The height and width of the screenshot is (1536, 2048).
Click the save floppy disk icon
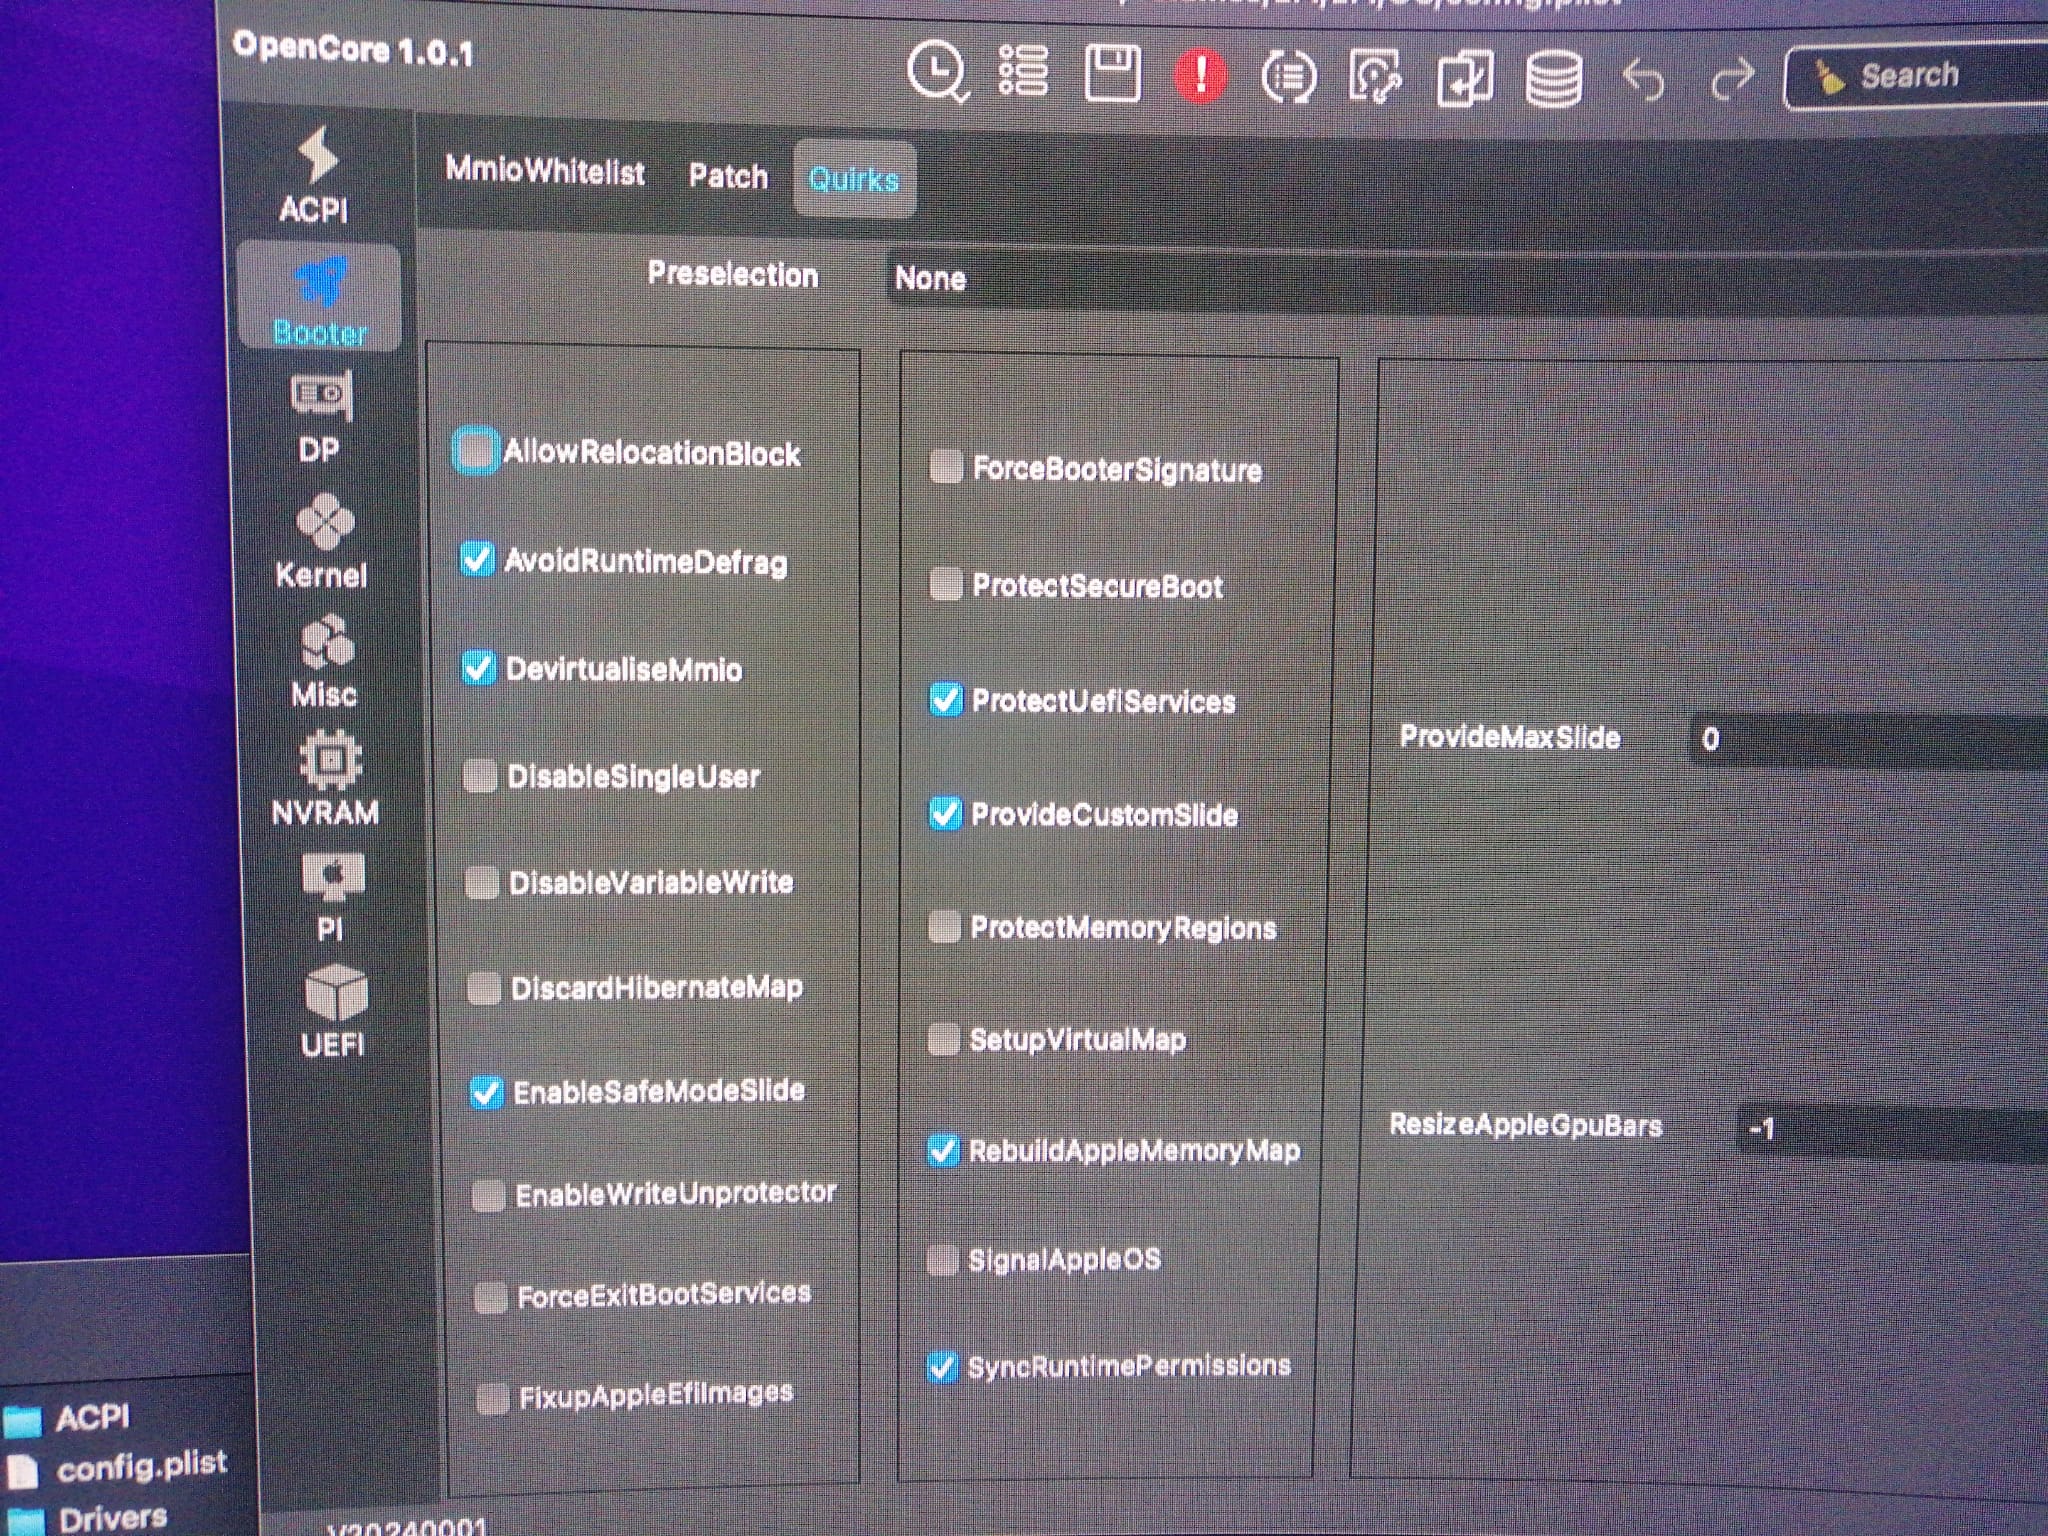click(x=1112, y=74)
